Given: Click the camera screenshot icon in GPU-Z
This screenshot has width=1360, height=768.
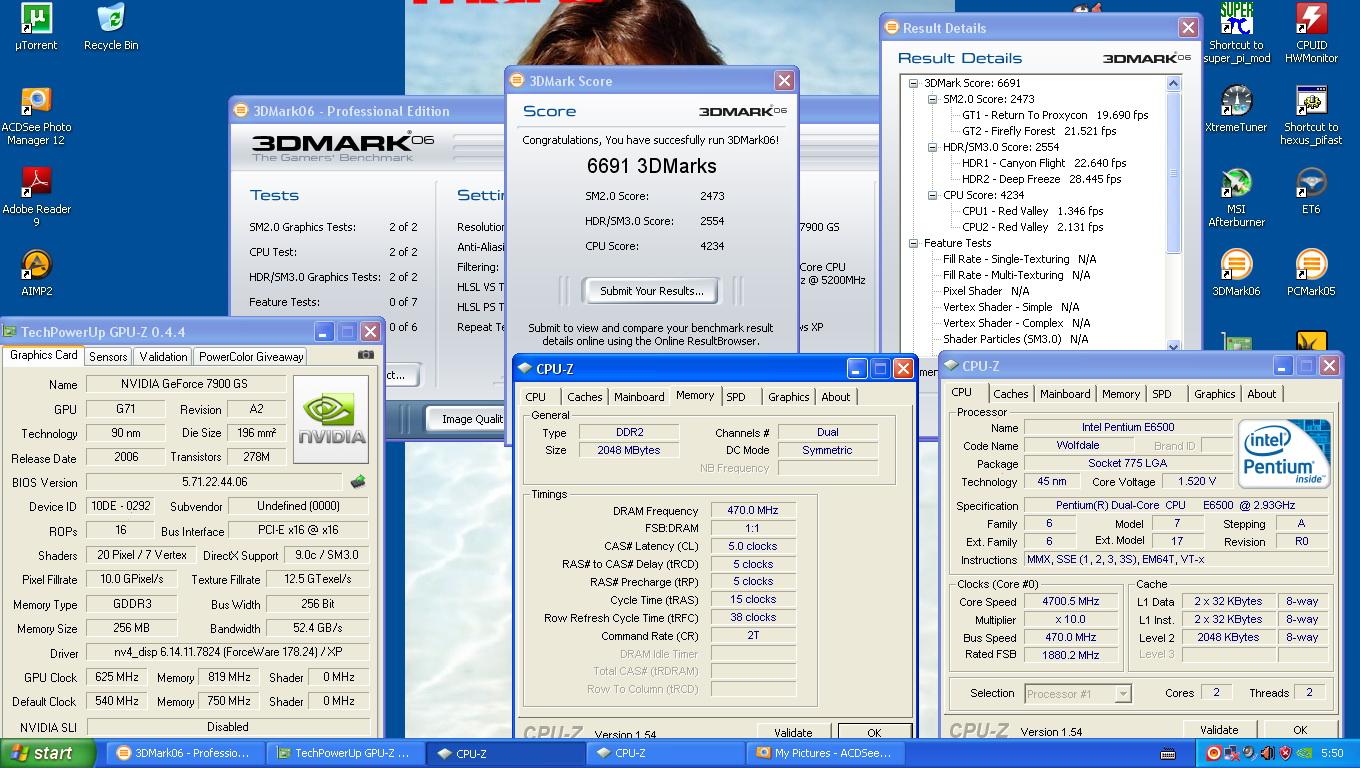Looking at the screenshot, I should tap(366, 355).
